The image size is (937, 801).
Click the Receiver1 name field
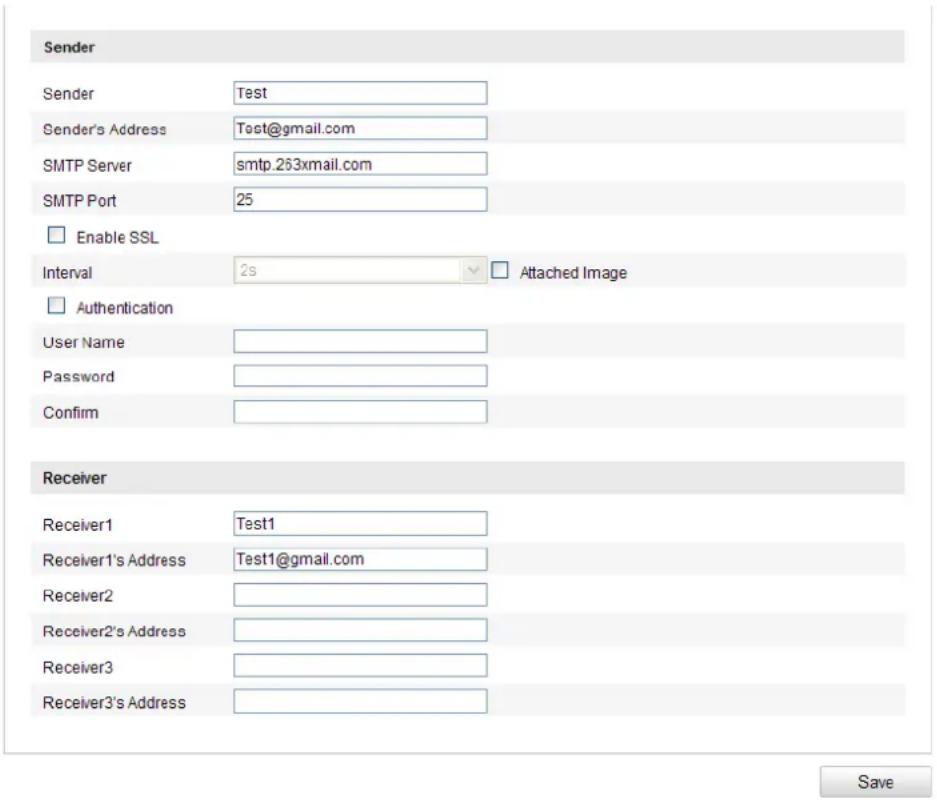(360, 523)
